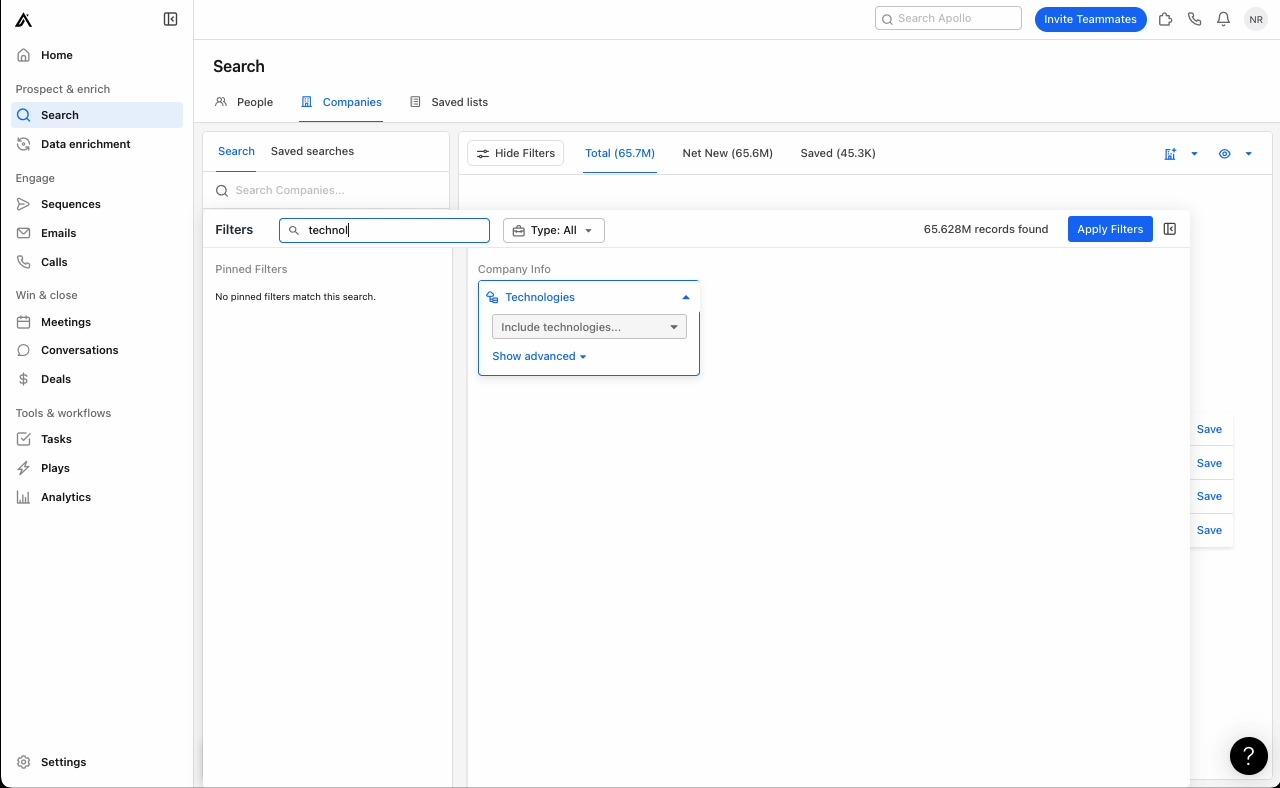Collapse the left sidebar with the panel icon
The image size is (1280, 788).
coord(170,19)
